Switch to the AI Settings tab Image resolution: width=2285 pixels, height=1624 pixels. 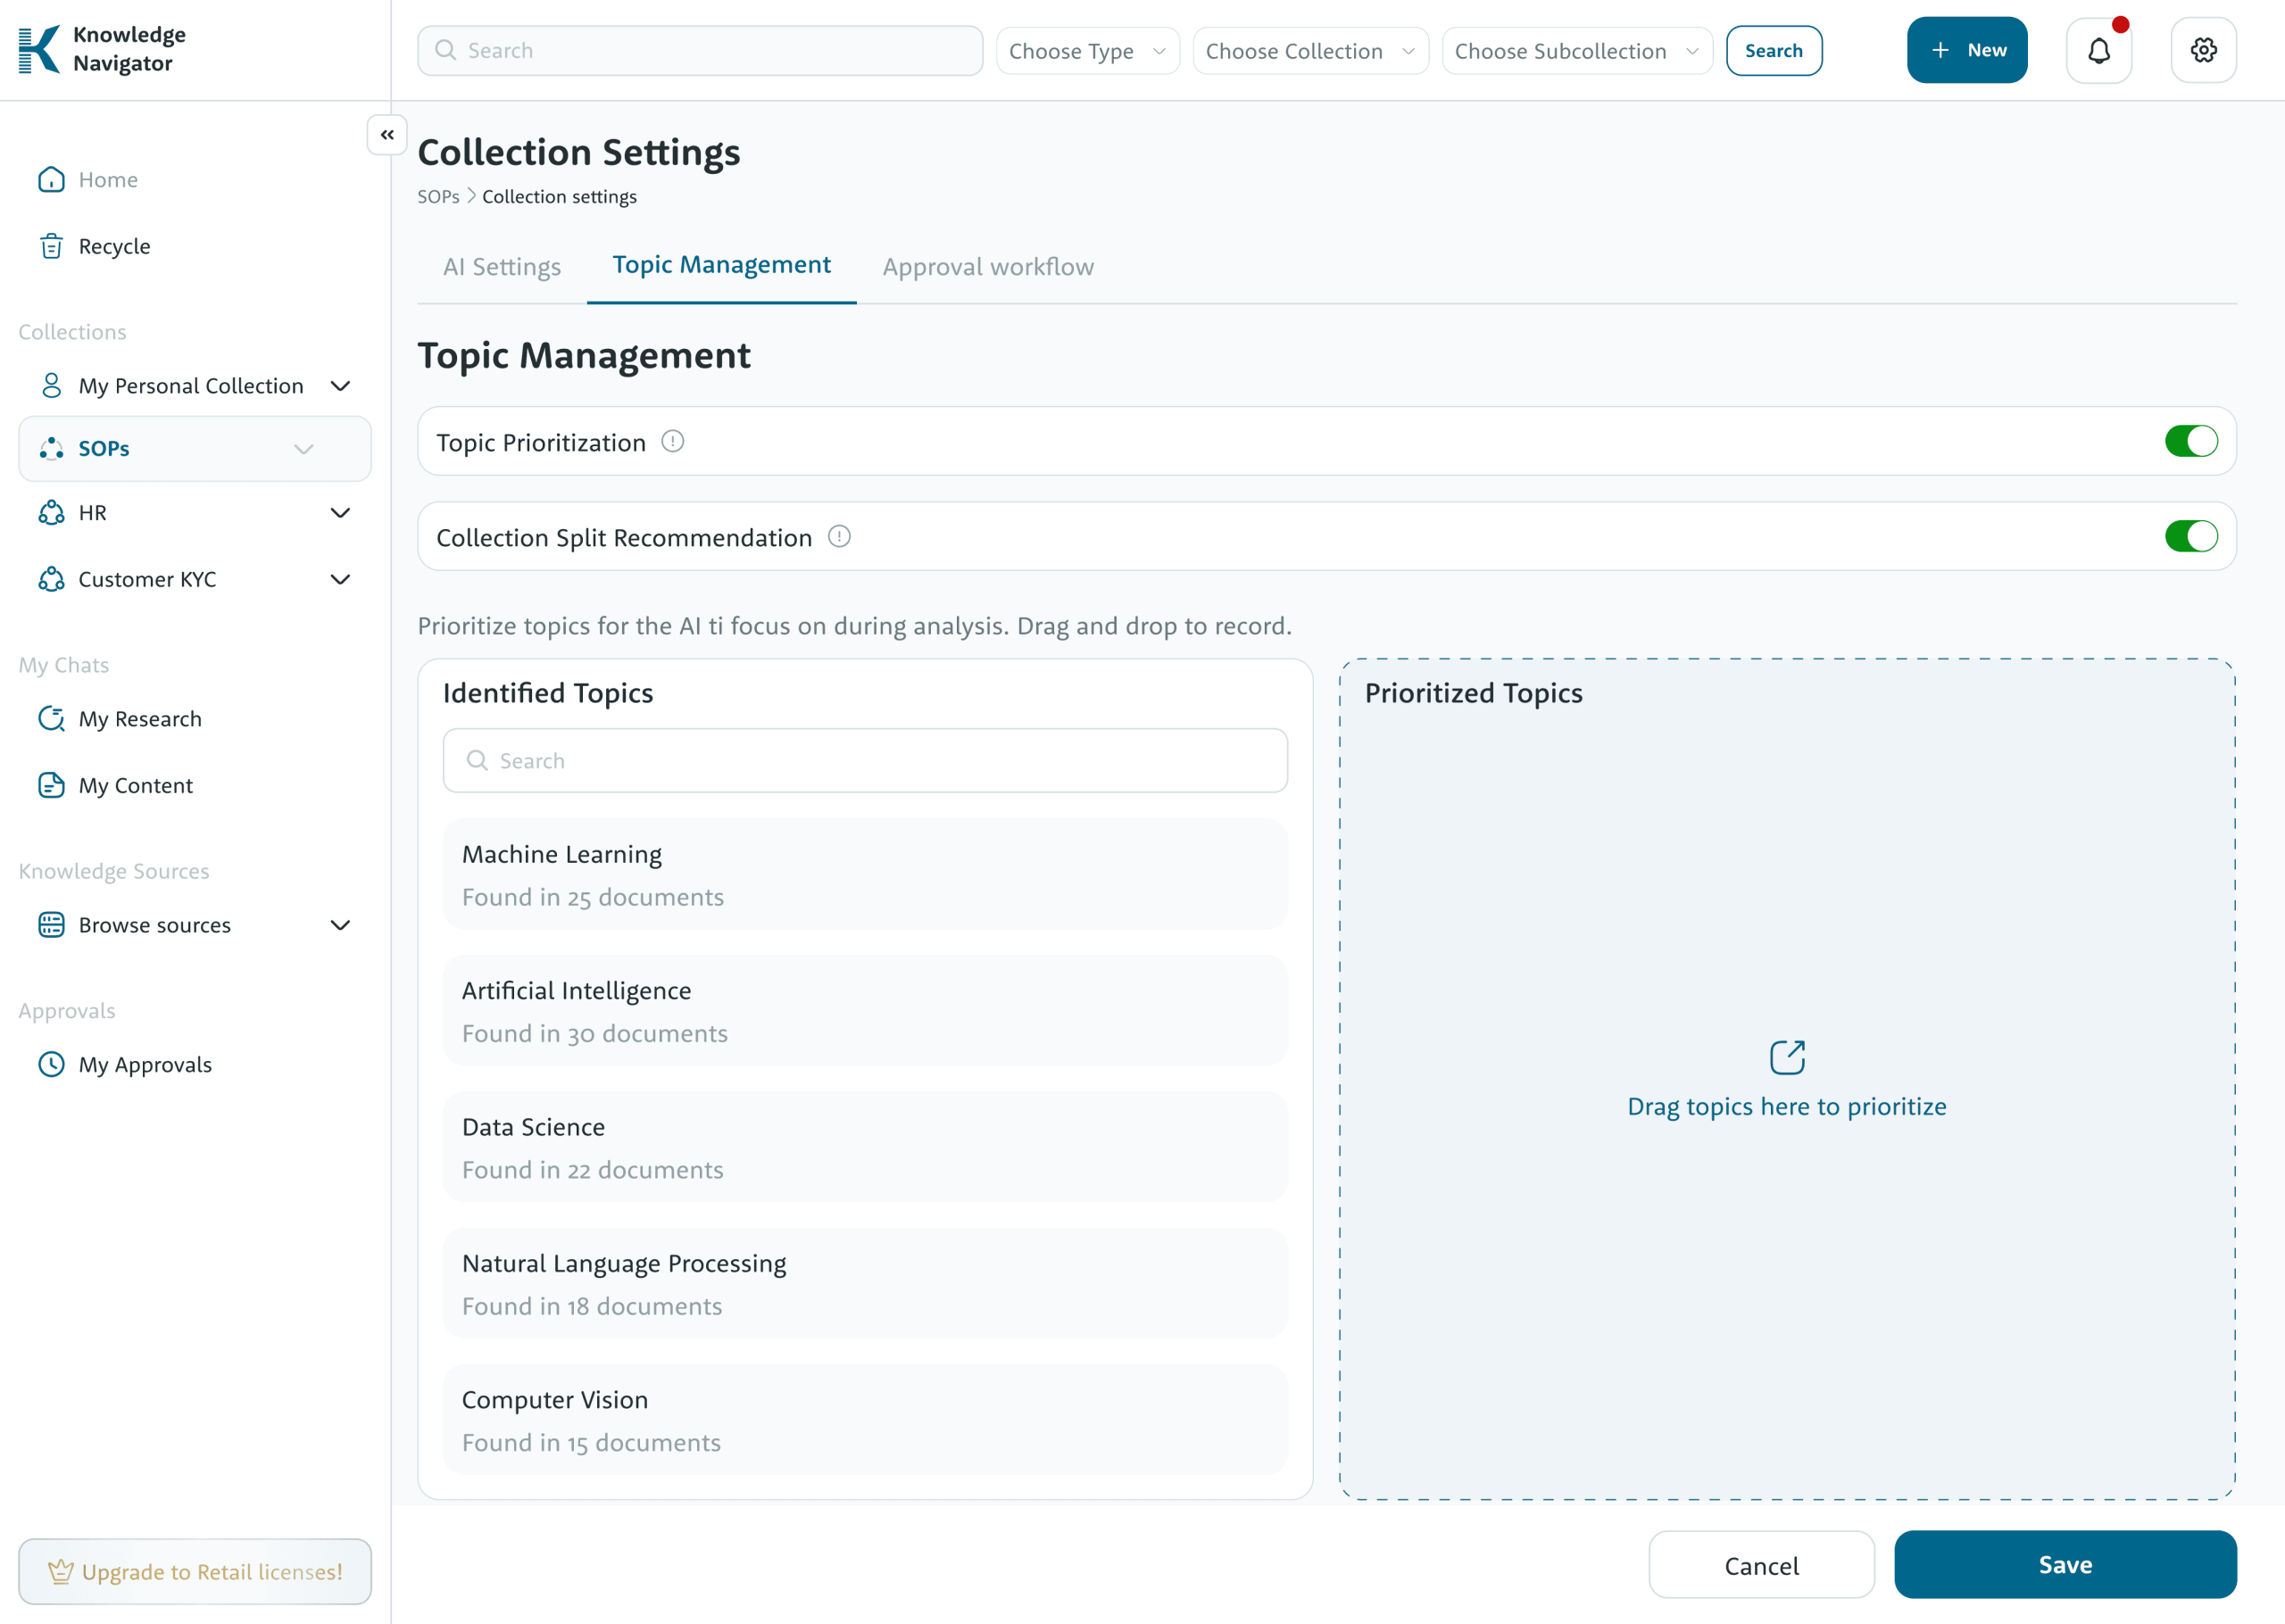(x=502, y=267)
